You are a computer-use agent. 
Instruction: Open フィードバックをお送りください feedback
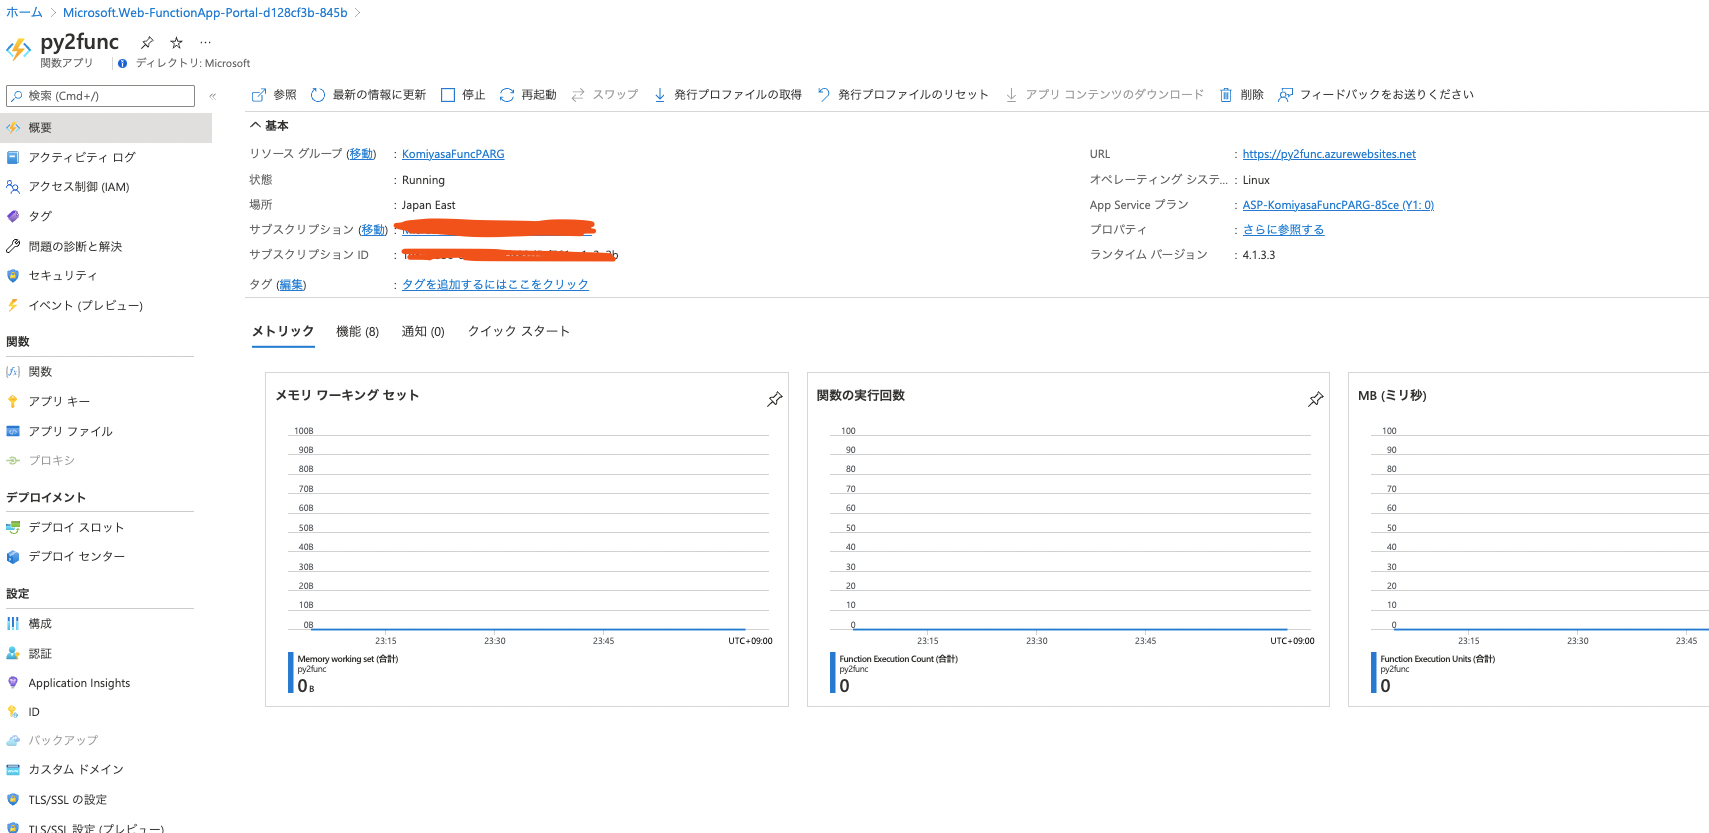coord(1376,95)
